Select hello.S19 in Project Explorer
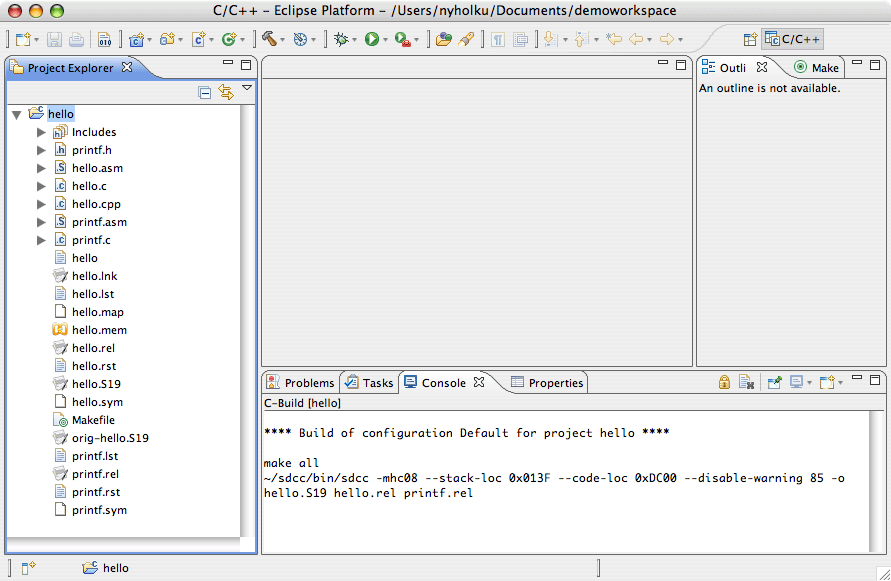Viewport: 891px width, 581px height. 96,384
